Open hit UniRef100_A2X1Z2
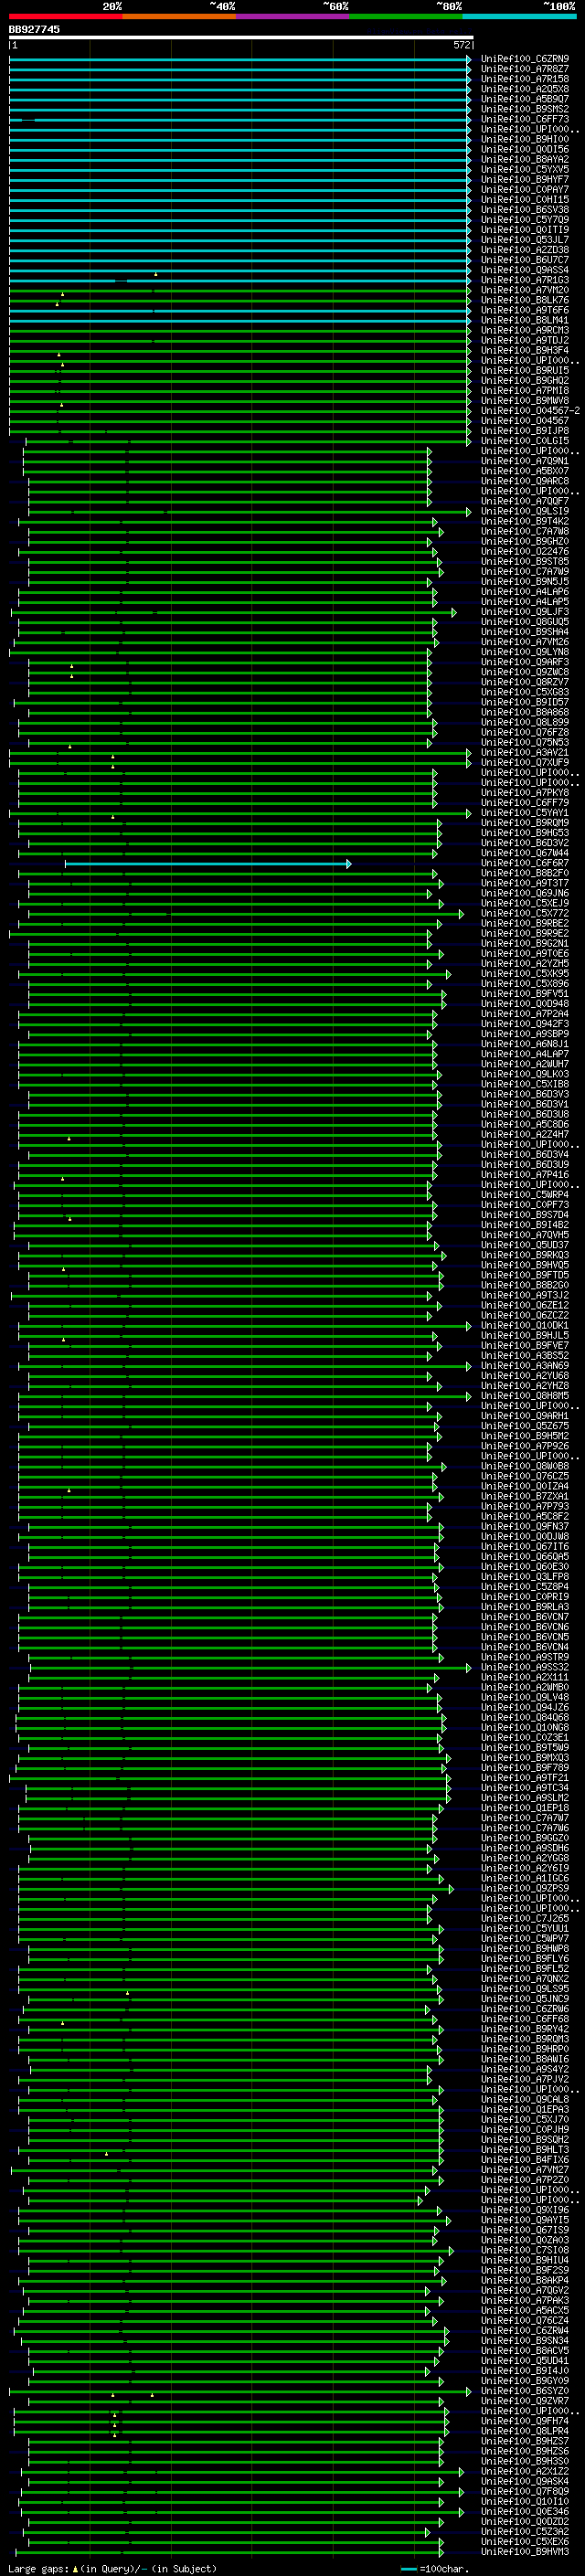585x2576 pixels. coord(525,2471)
